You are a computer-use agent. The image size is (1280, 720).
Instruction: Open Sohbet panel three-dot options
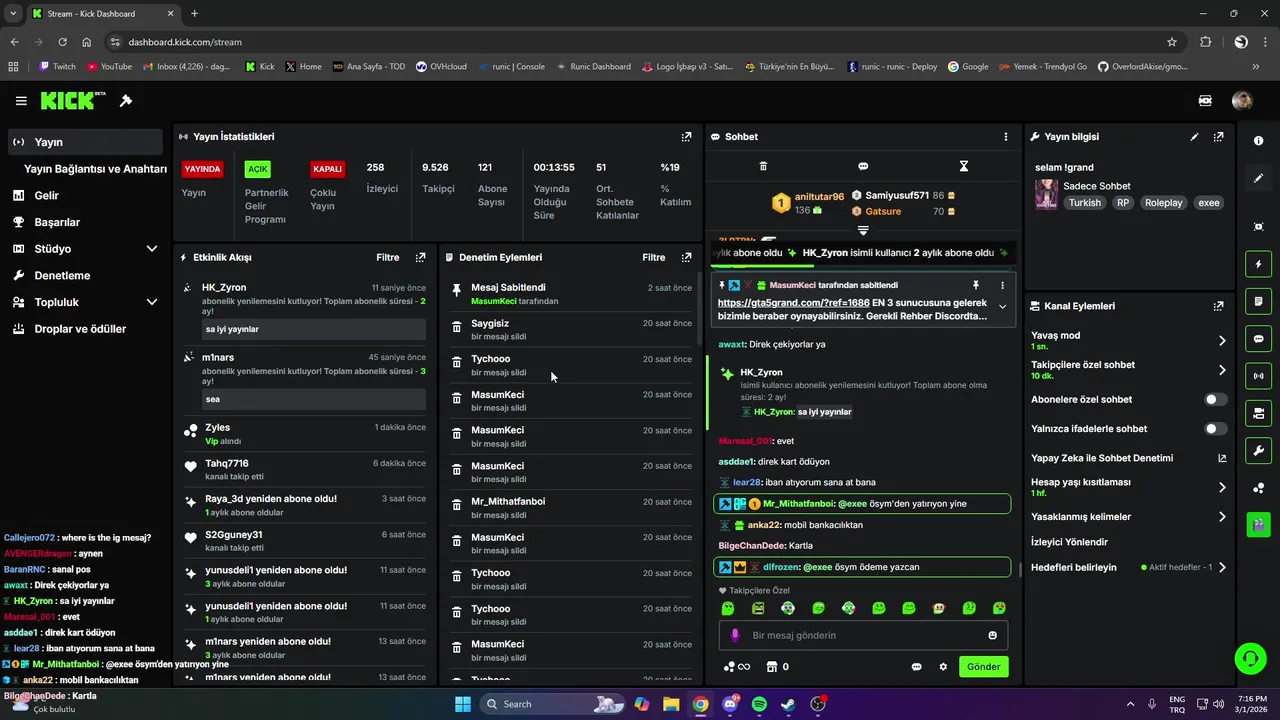click(x=1006, y=137)
